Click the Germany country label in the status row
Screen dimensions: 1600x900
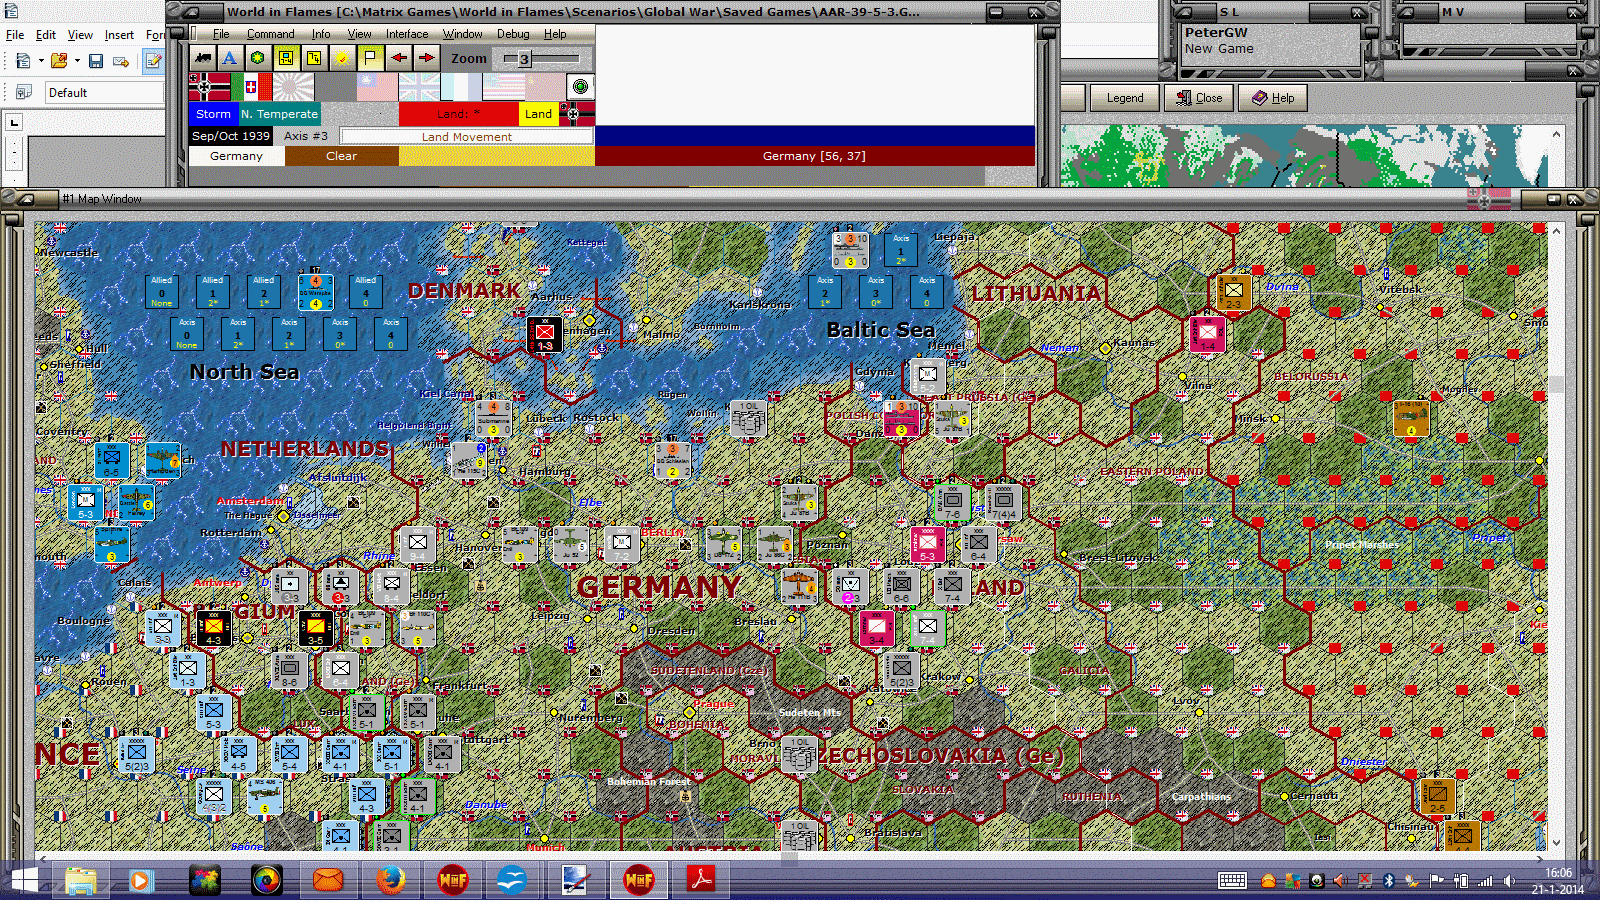coord(237,156)
